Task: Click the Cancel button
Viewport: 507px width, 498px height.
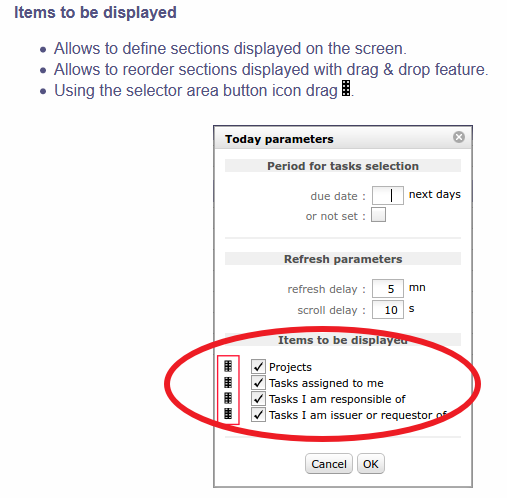Action: (x=329, y=464)
